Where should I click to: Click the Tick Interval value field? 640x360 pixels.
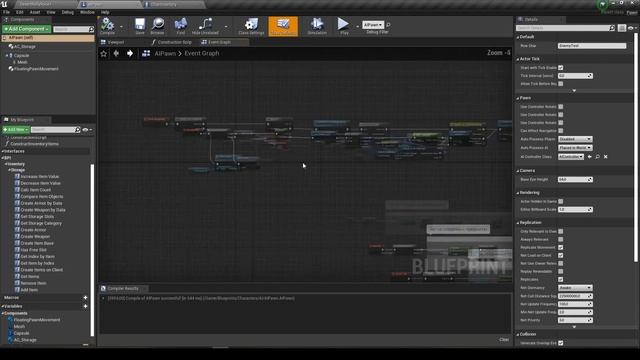click(x=575, y=76)
